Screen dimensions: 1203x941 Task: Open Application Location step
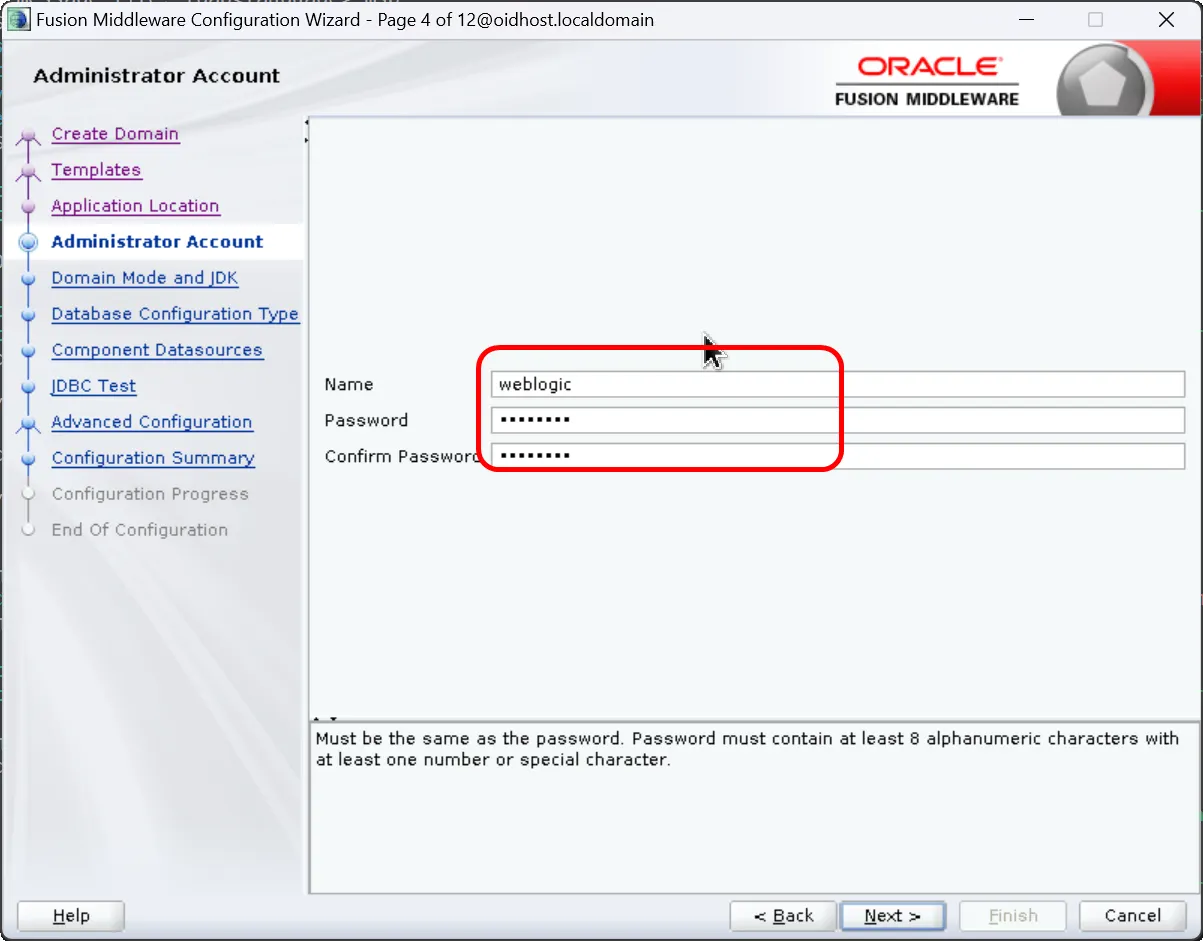[x=135, y=206]
